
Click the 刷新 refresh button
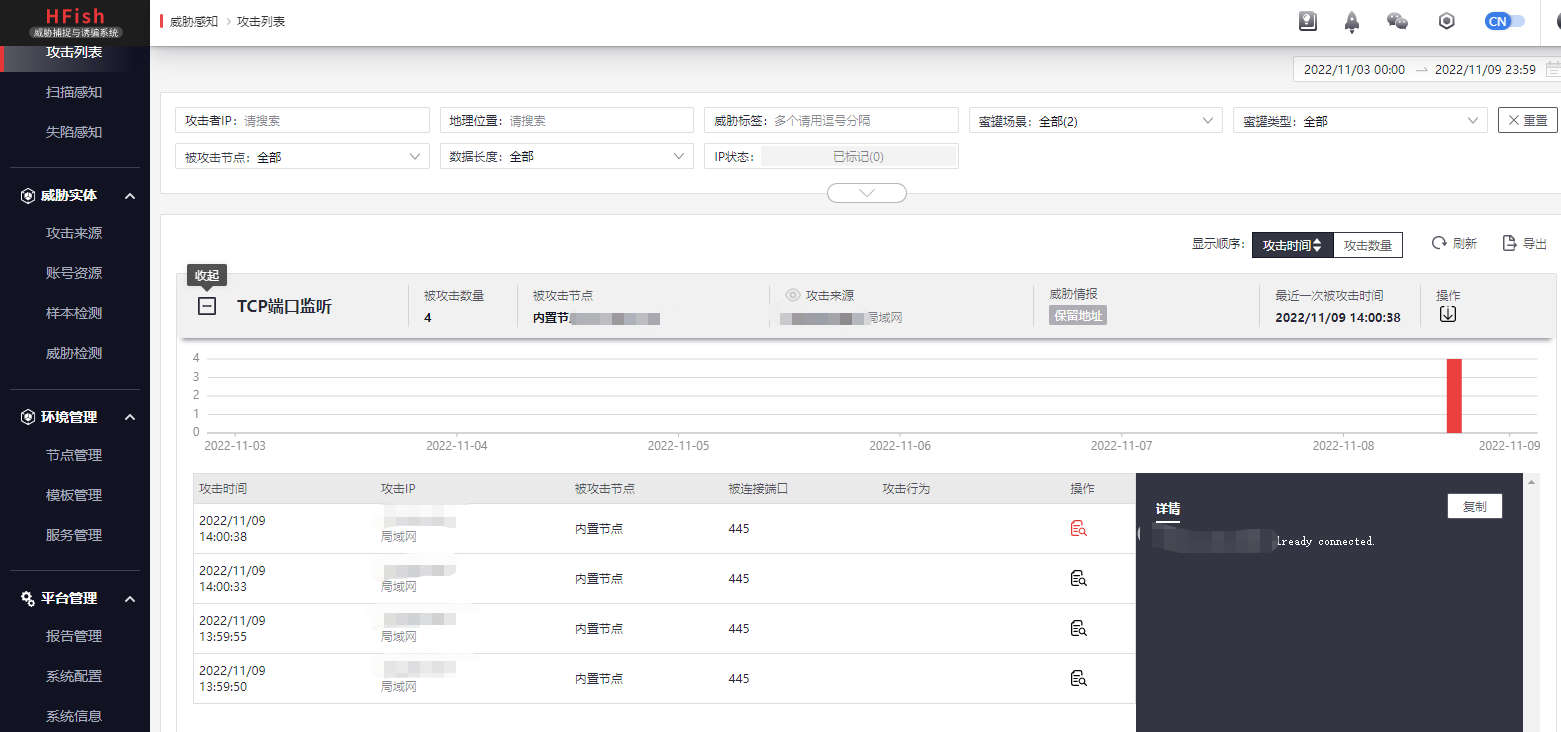click(1454, 243)
